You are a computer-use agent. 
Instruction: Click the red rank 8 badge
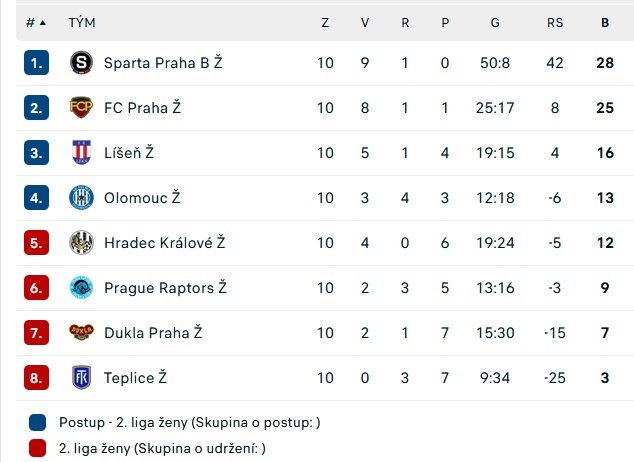tap(36, 378)
